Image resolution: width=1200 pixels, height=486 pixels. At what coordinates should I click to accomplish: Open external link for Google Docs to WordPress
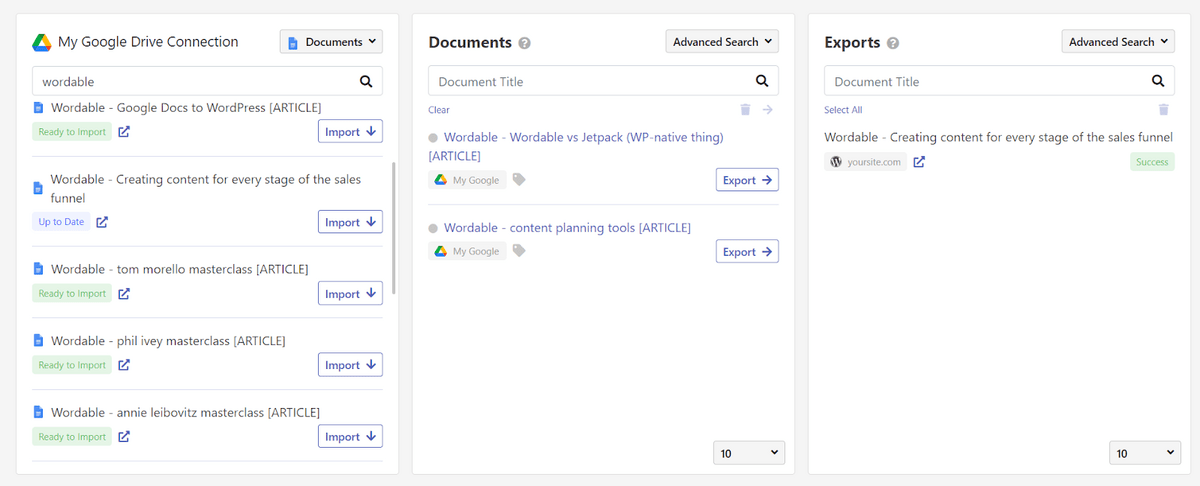point(124,131)
